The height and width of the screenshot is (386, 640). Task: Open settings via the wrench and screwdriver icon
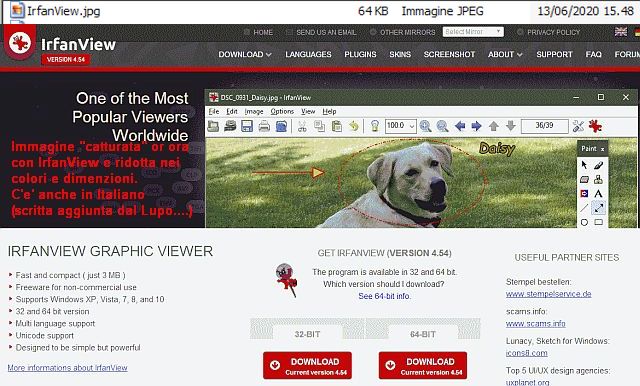click(x=578, y=126)
